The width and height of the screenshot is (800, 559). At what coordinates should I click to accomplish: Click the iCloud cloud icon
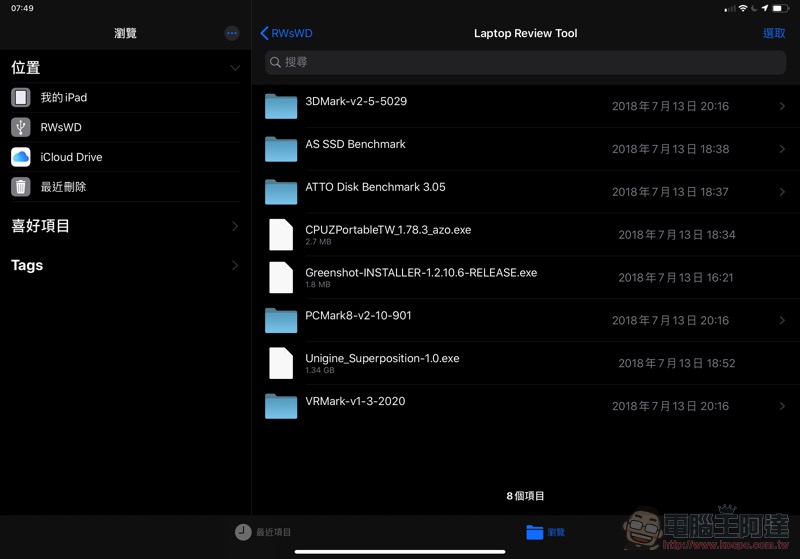click(21, 157)
